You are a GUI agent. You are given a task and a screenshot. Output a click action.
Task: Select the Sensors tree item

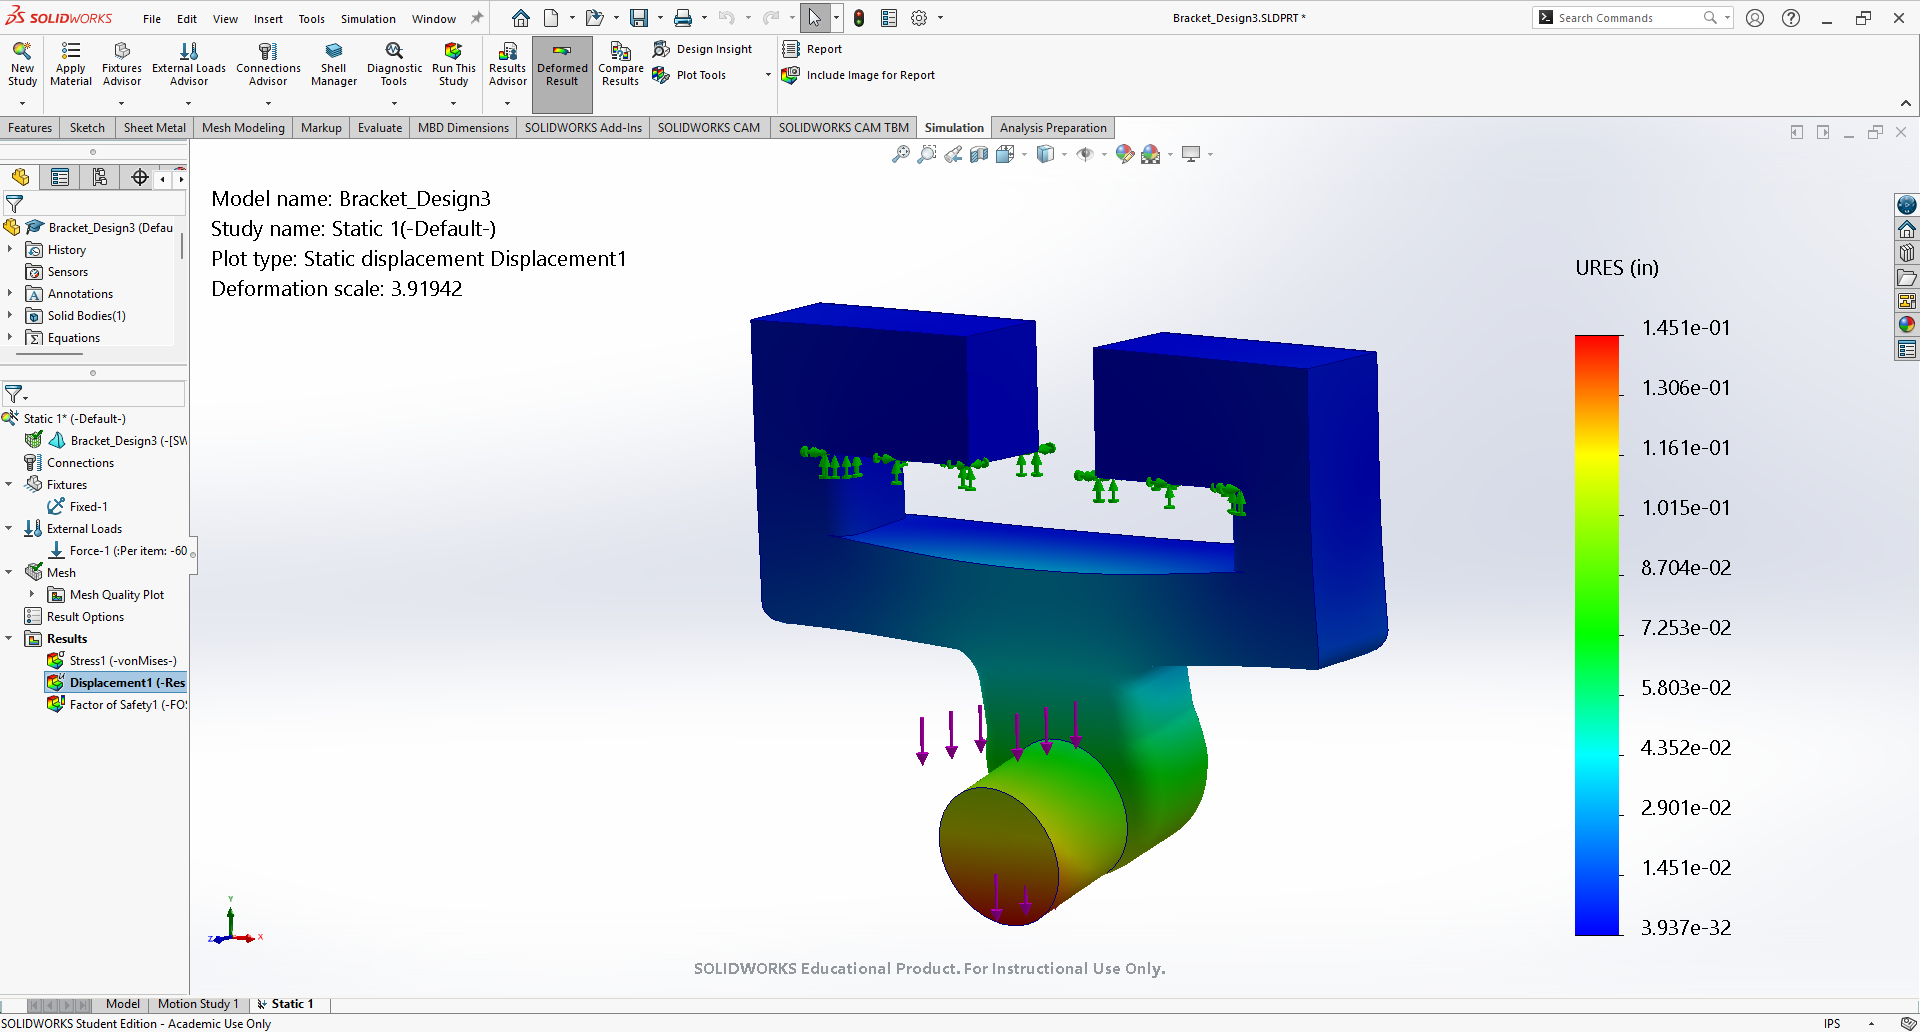click(x=57, y=272)
